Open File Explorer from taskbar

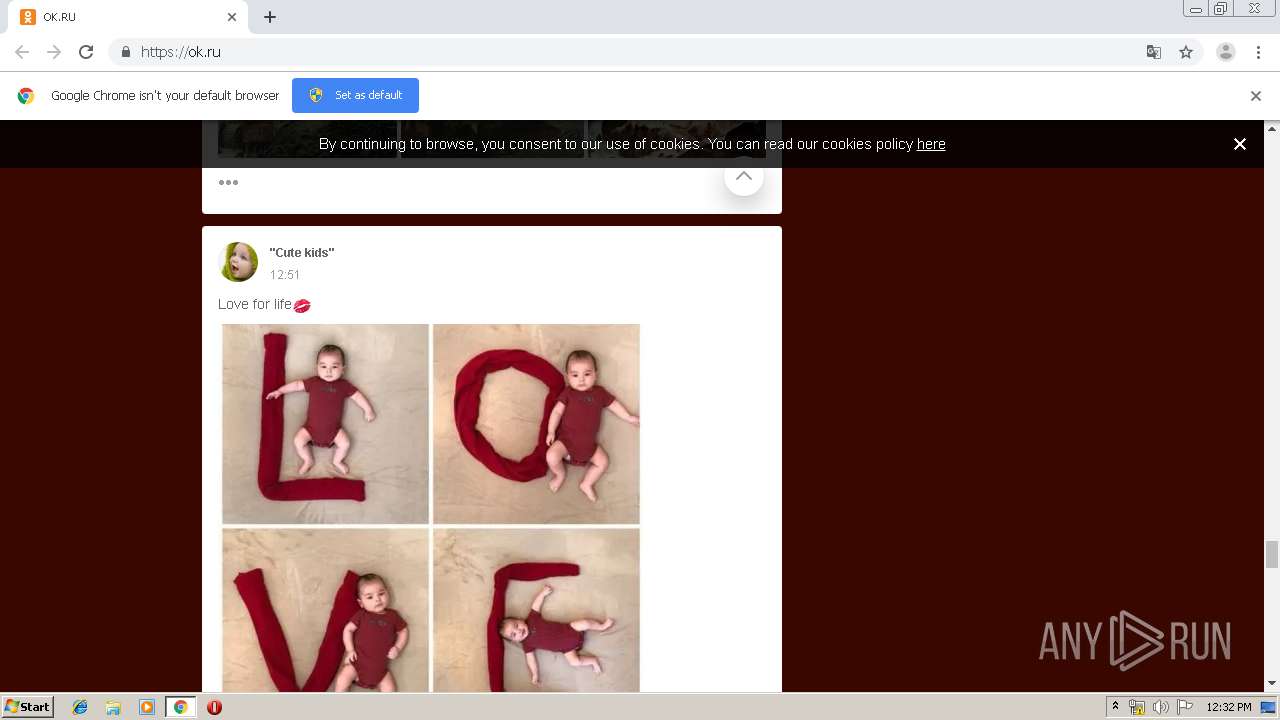click(113, 707)
